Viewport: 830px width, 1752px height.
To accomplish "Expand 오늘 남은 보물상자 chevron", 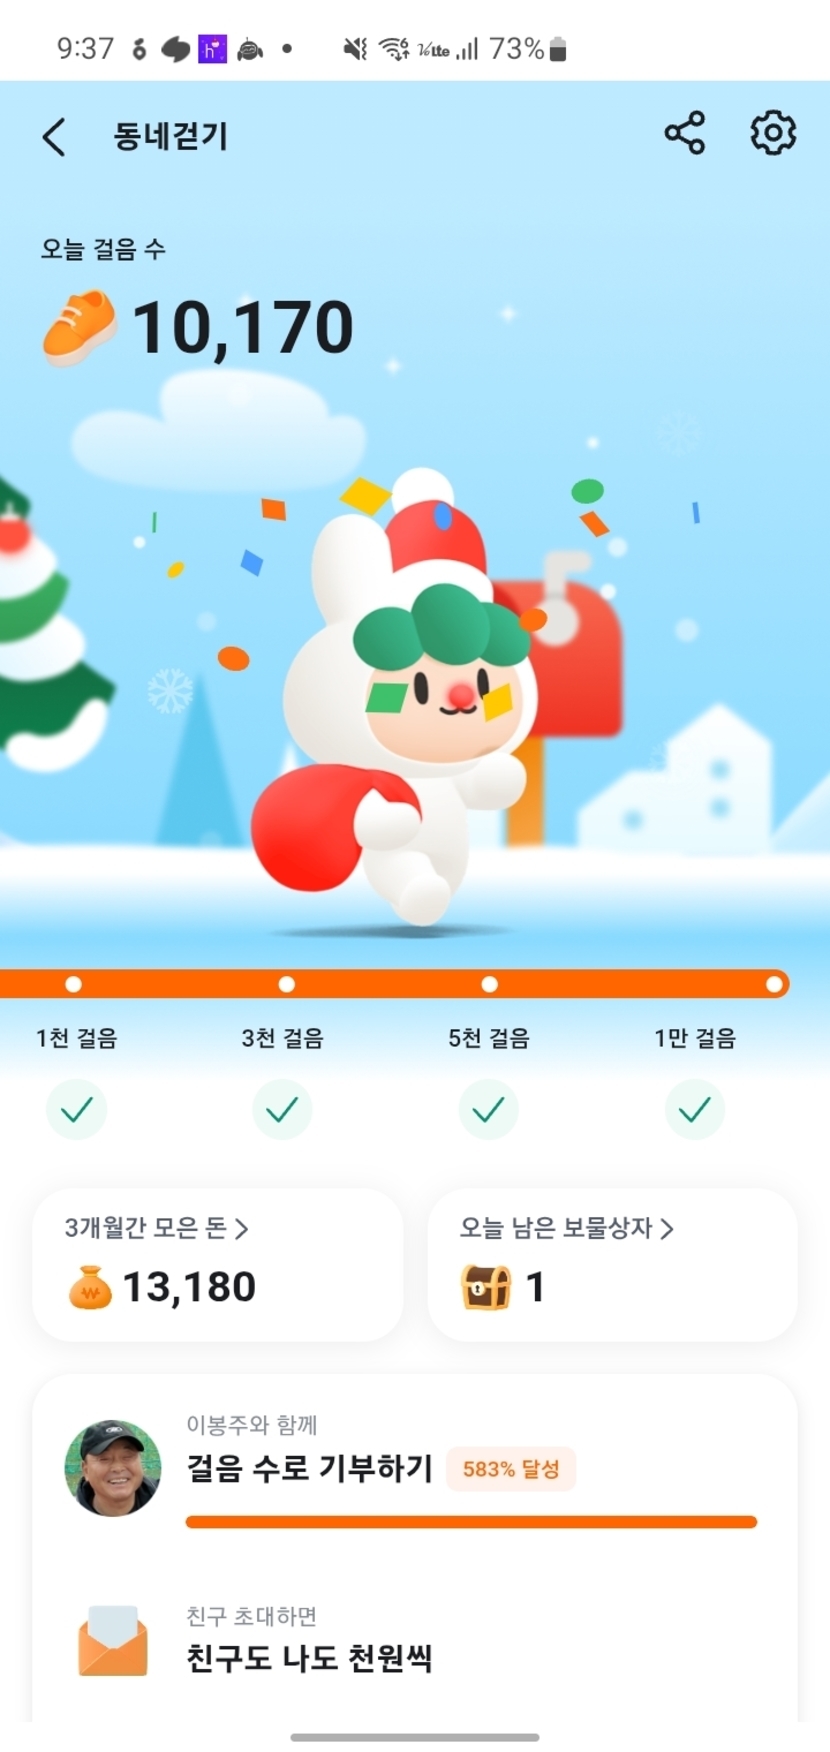I will point(667,1229).
